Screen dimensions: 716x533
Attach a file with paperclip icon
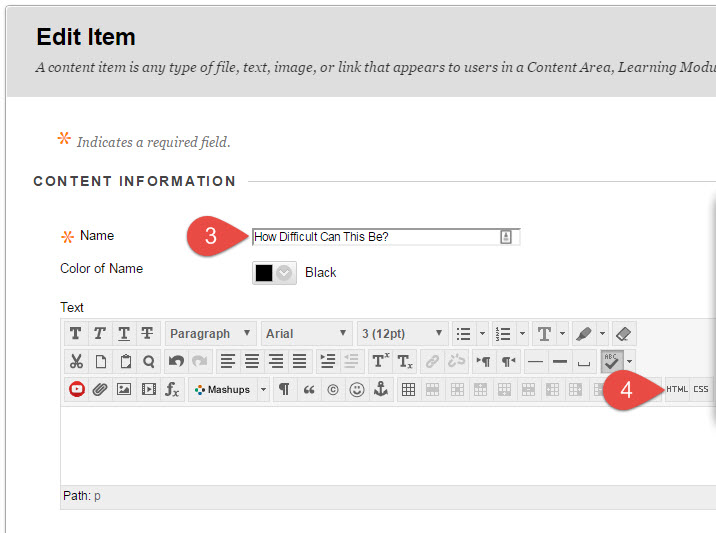point(100,390)
